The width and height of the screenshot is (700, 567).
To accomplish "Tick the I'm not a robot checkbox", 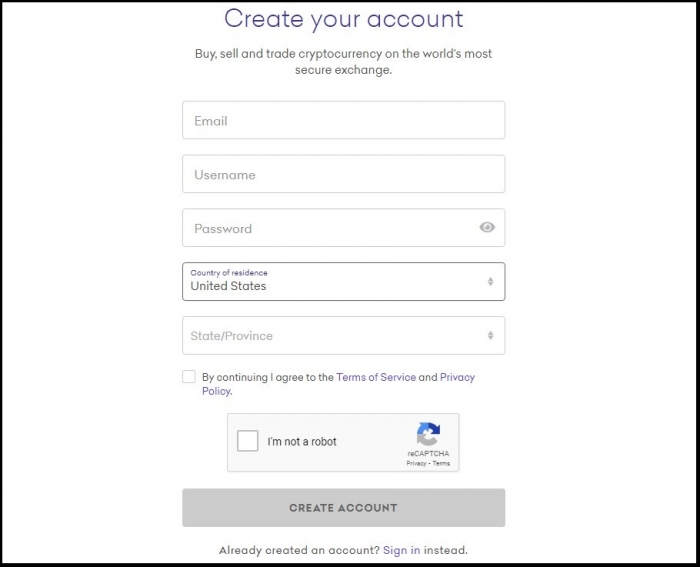I will coord(247,441).
